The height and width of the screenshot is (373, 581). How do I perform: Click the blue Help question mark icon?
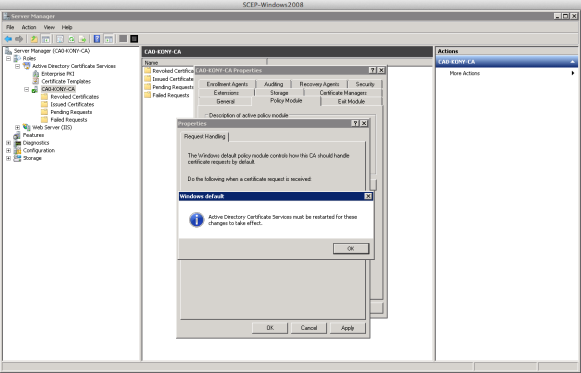click(x=97, y=39)
